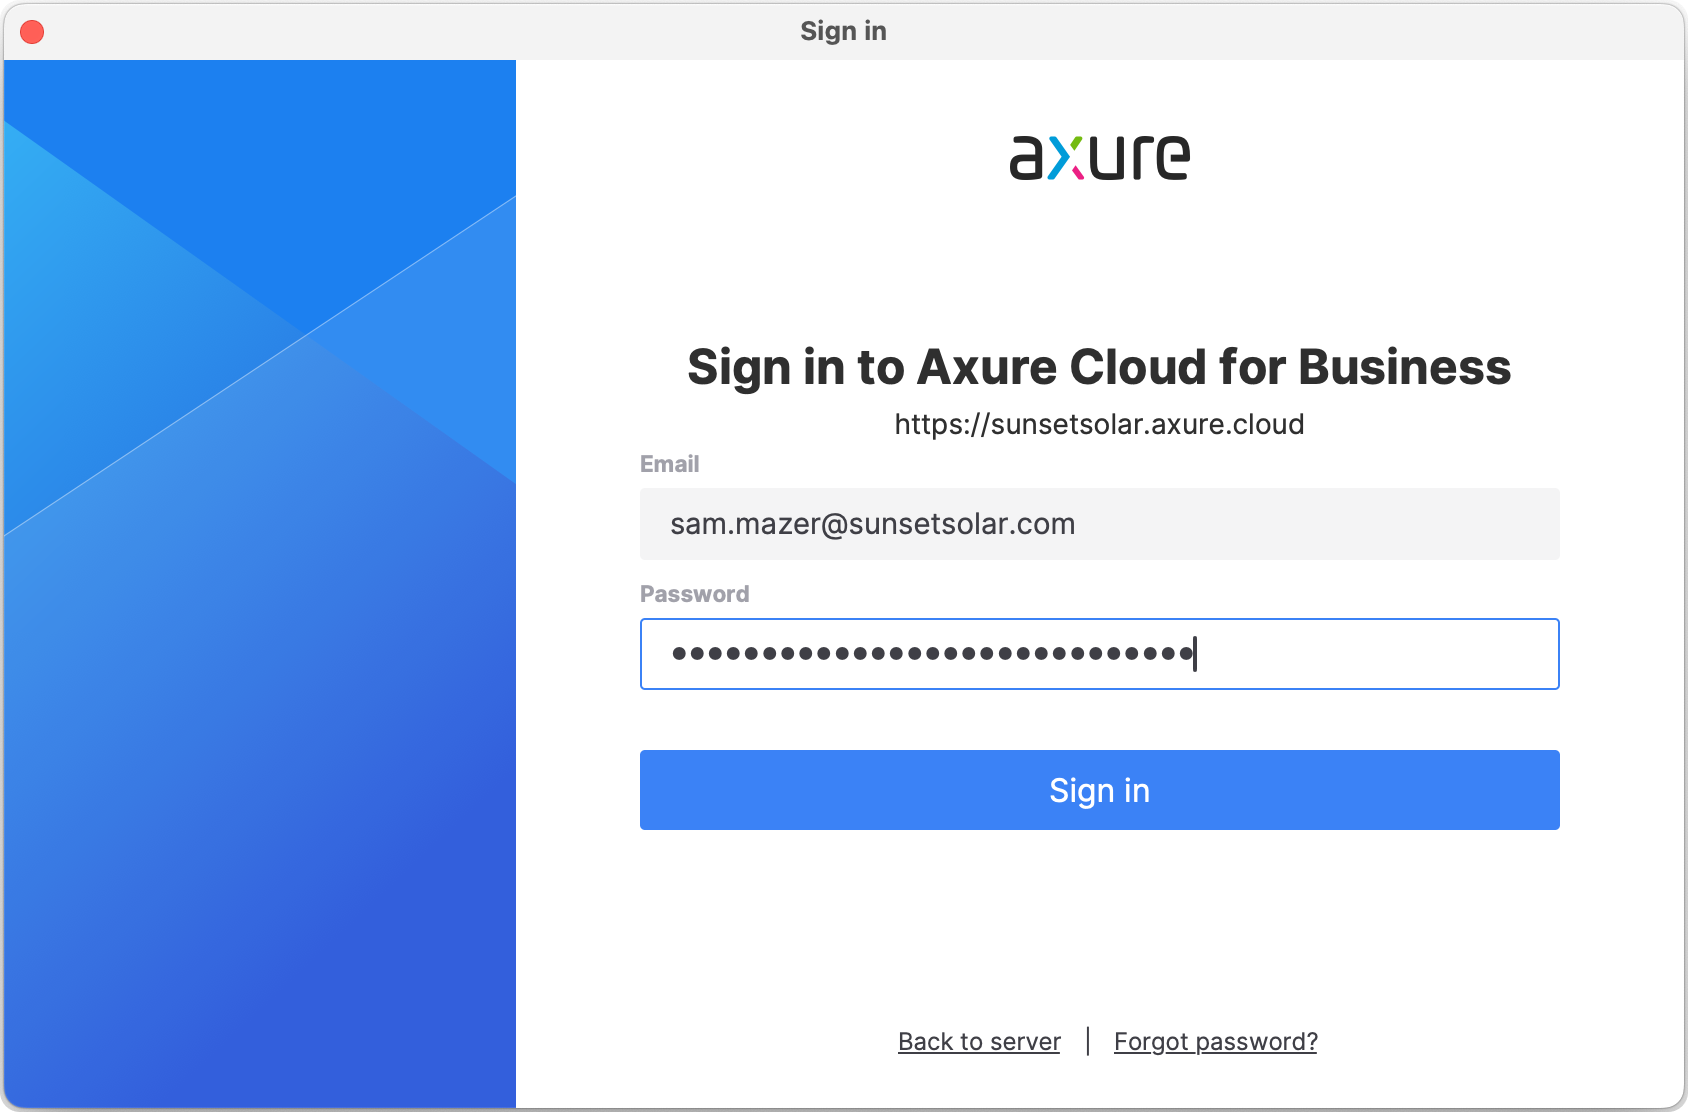Focus the Email input field
The width and height of the screenshot is (1688, 1112).
tap(1099, 524)
